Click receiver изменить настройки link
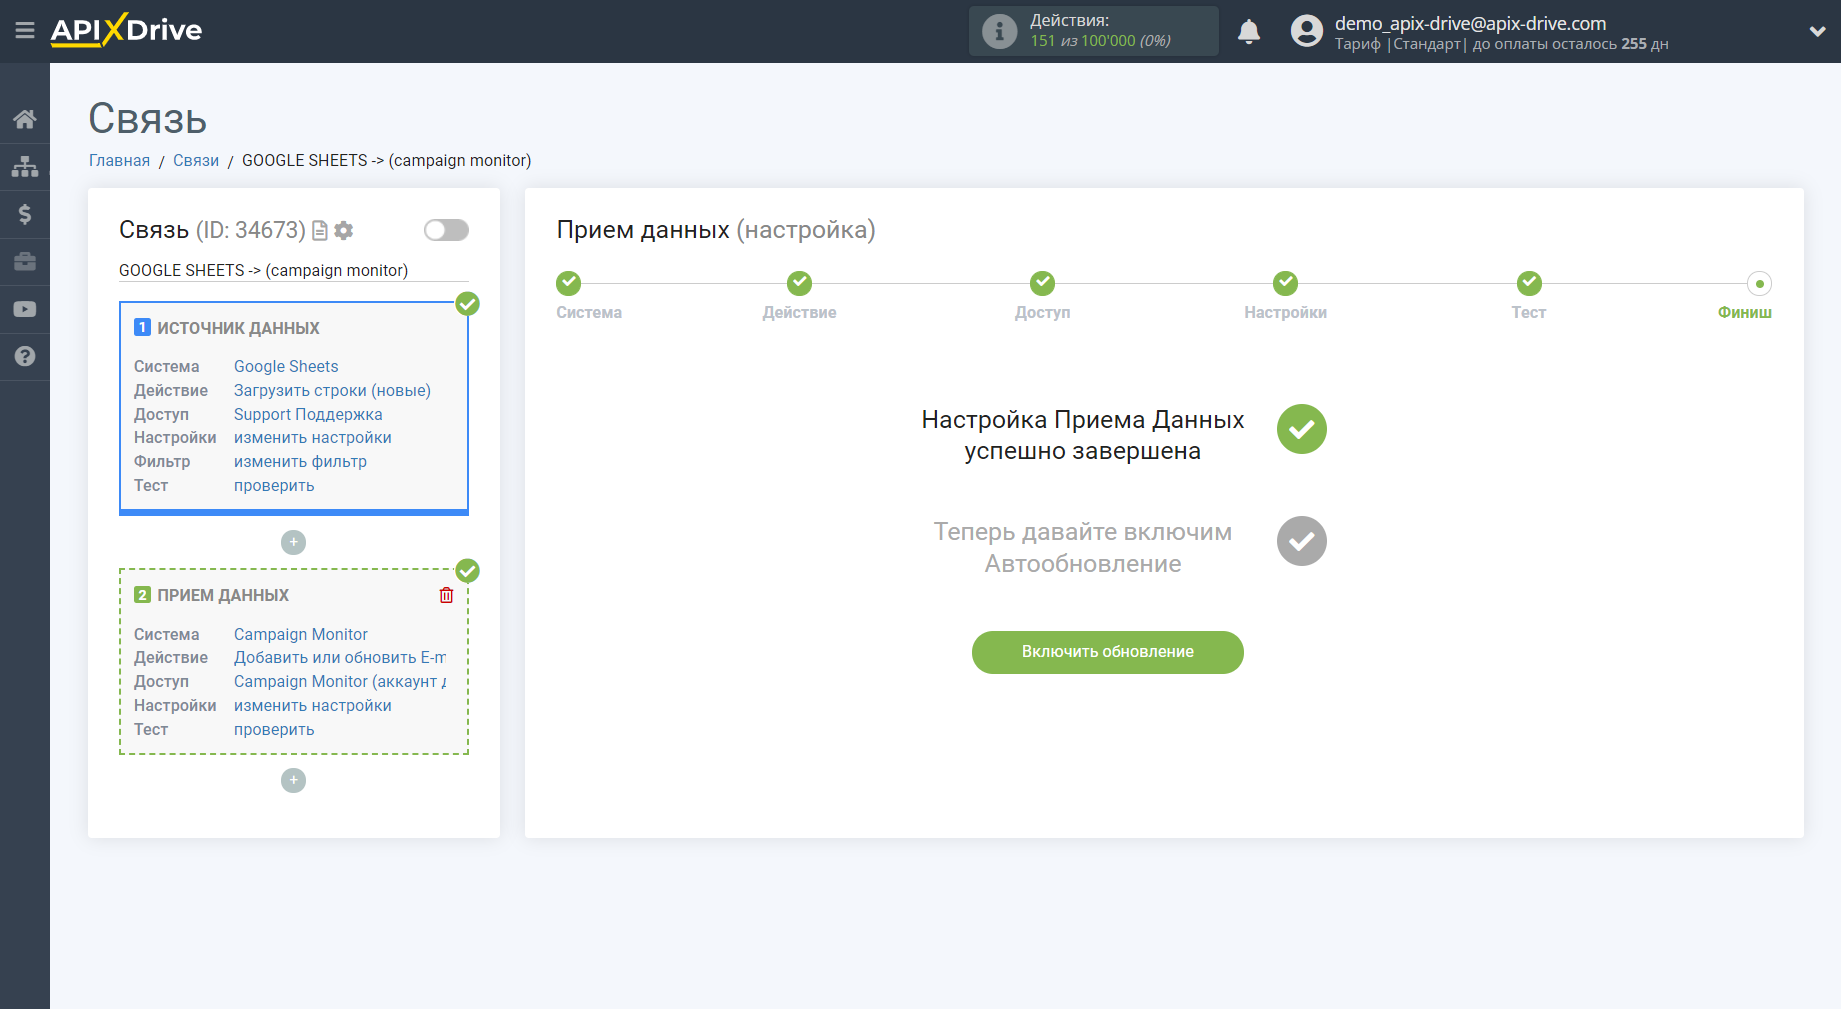This screenshot has height=1009, width=1841. [313, 706]
